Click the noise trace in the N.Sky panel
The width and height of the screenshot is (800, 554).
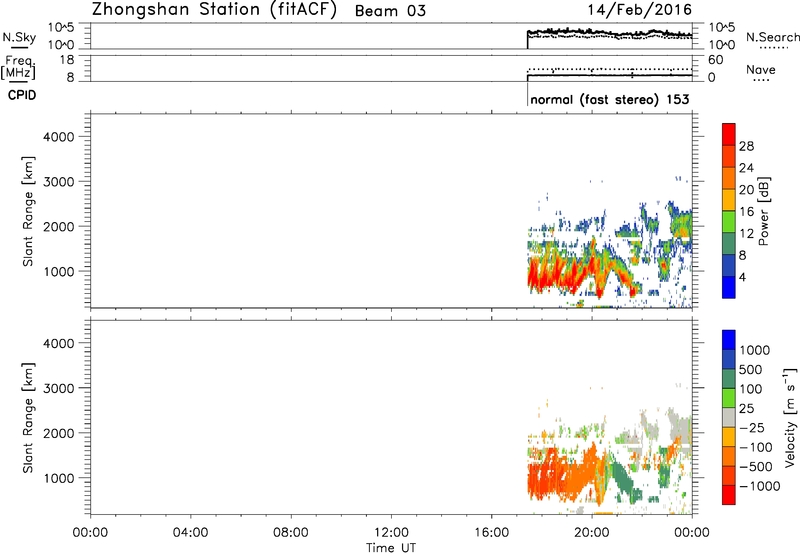[x=610, y=33]
